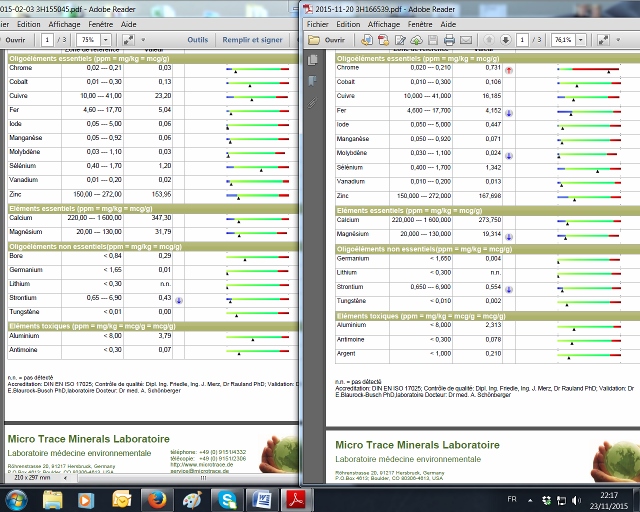Click the email envelope icon in toolbar

point(466,40)
